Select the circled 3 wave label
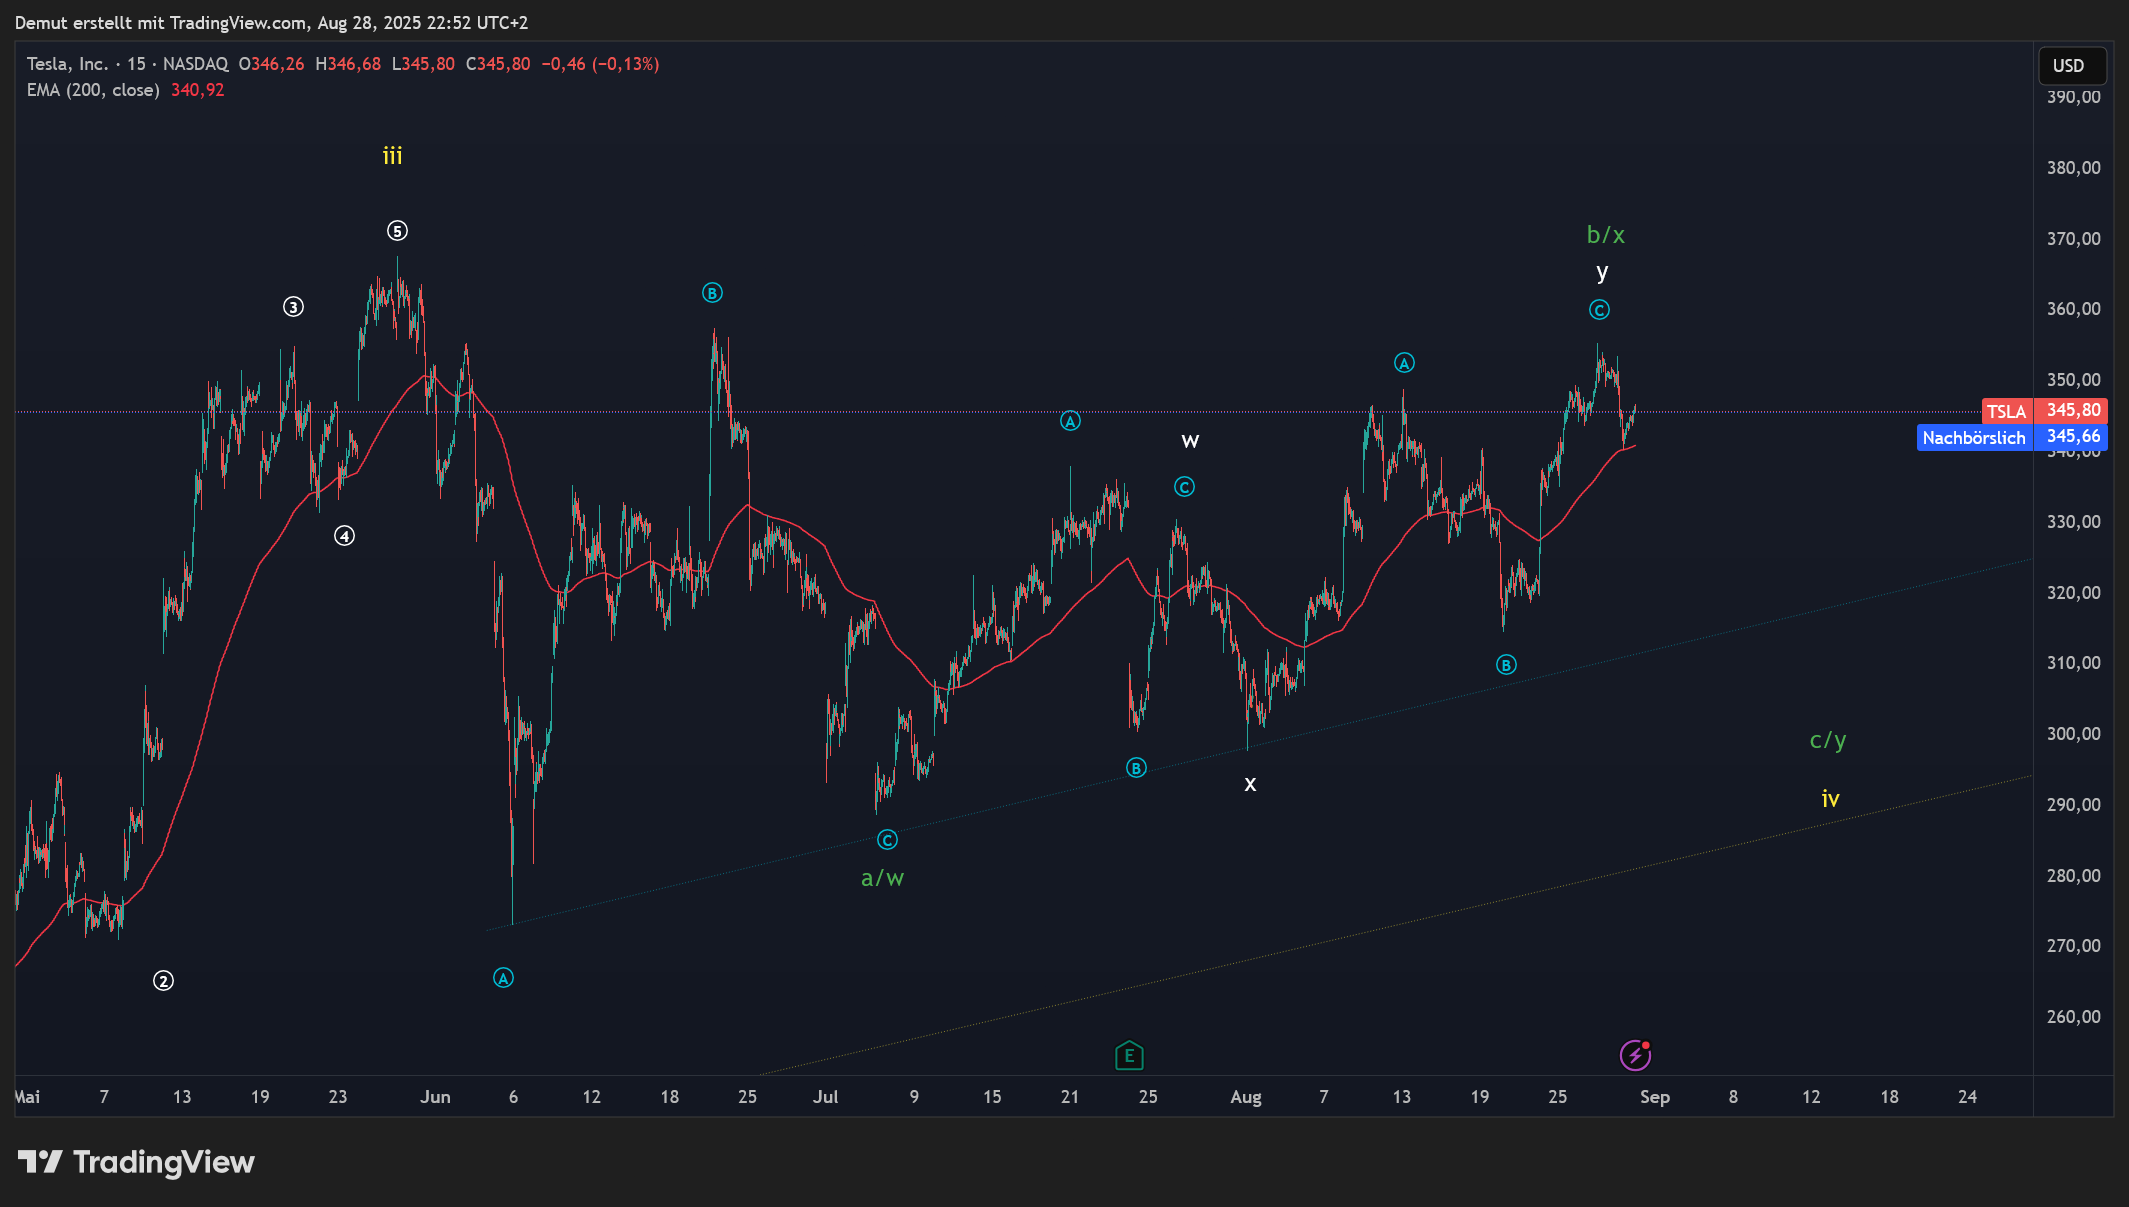This screenshot has width=2129, height=1207. point(293,307)
